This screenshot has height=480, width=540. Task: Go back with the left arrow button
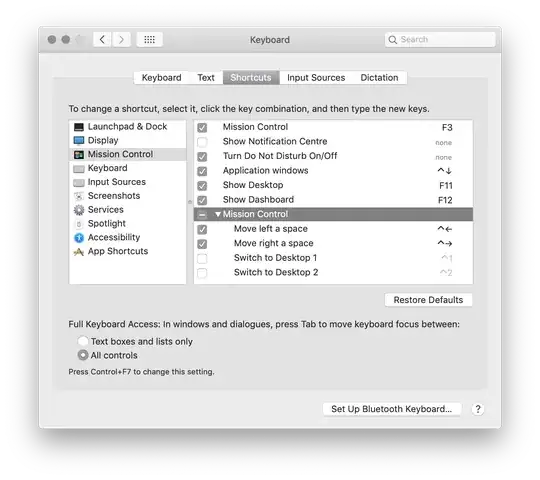[102, 40]
